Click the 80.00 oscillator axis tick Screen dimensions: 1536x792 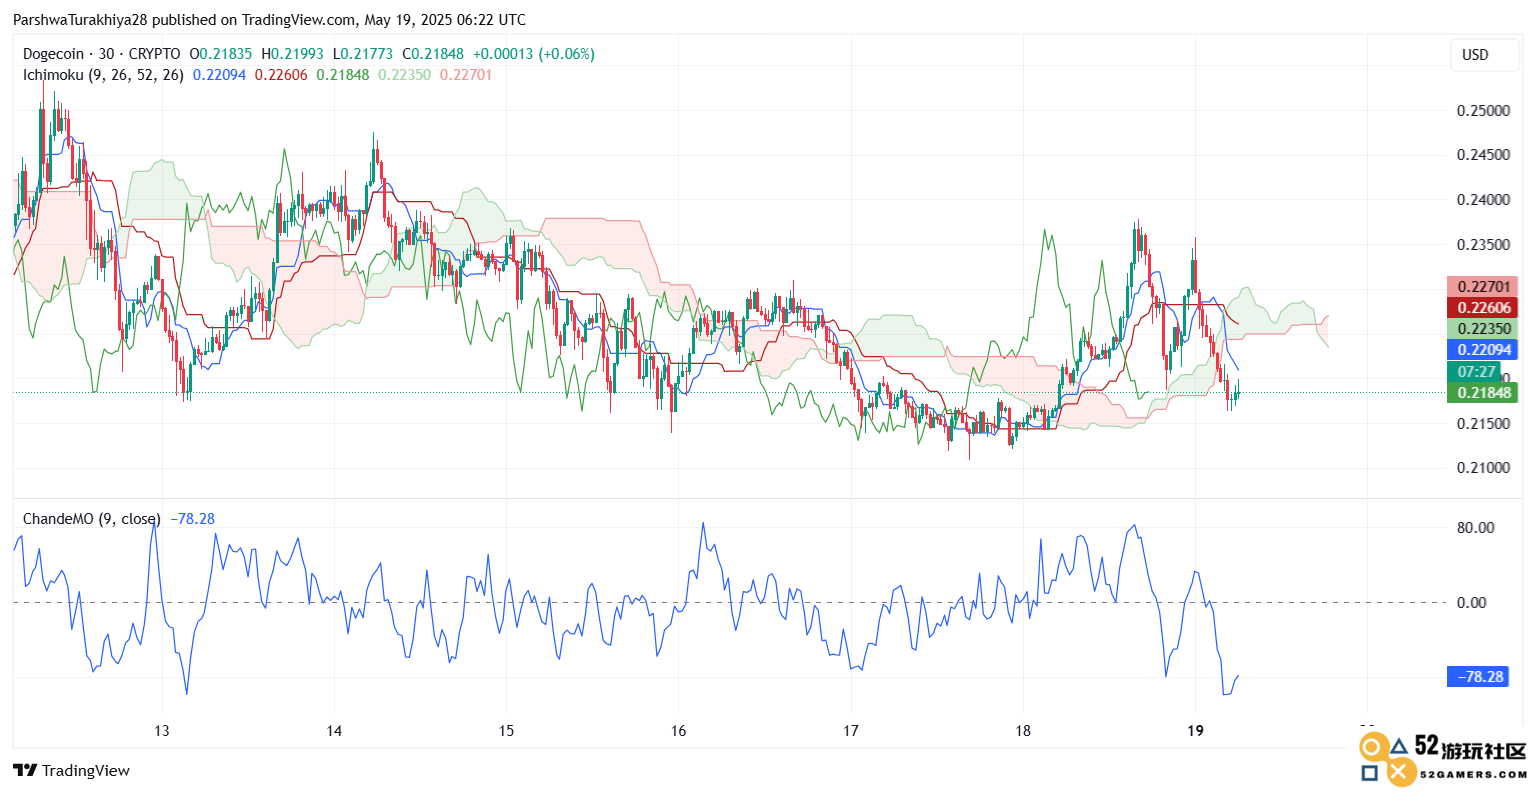tap(1476, 528)
